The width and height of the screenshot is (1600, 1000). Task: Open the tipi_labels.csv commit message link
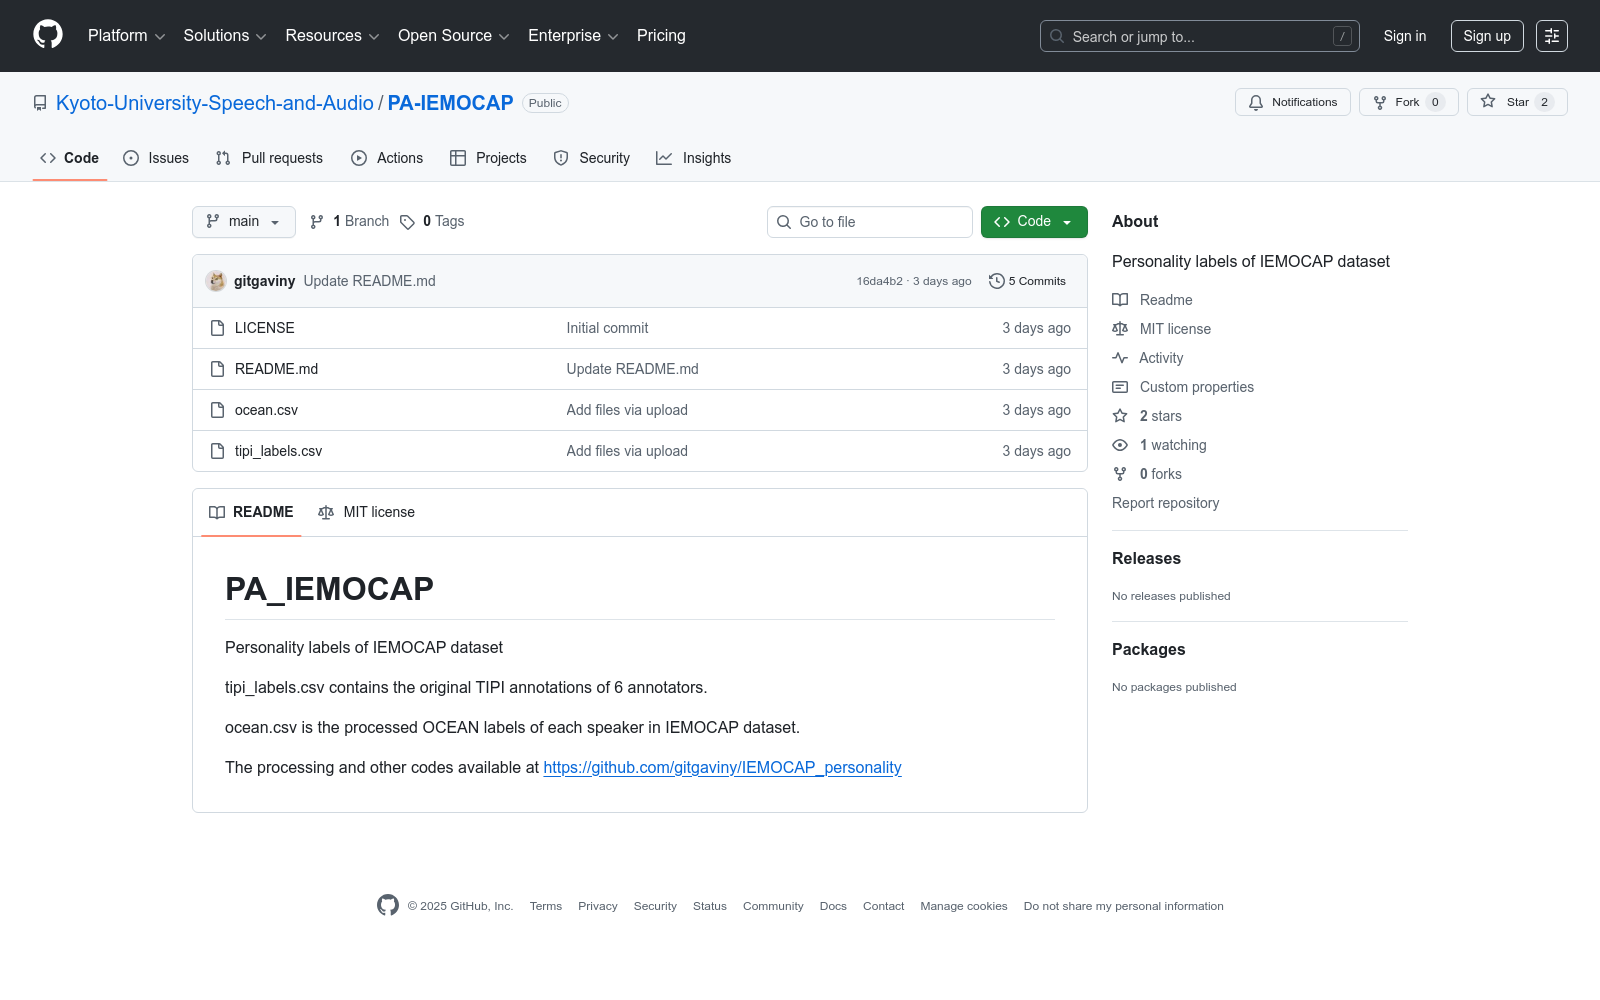[627, 451]
